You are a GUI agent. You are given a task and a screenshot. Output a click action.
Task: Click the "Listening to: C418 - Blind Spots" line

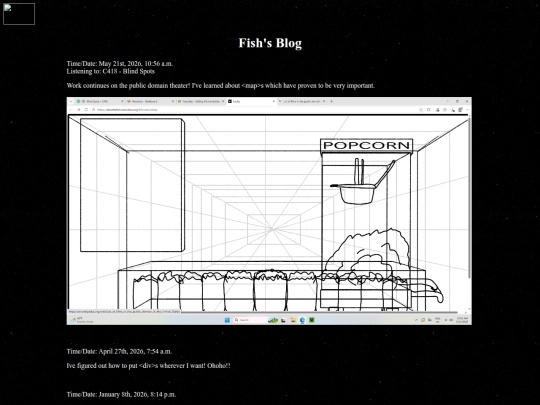click(111, 71)
